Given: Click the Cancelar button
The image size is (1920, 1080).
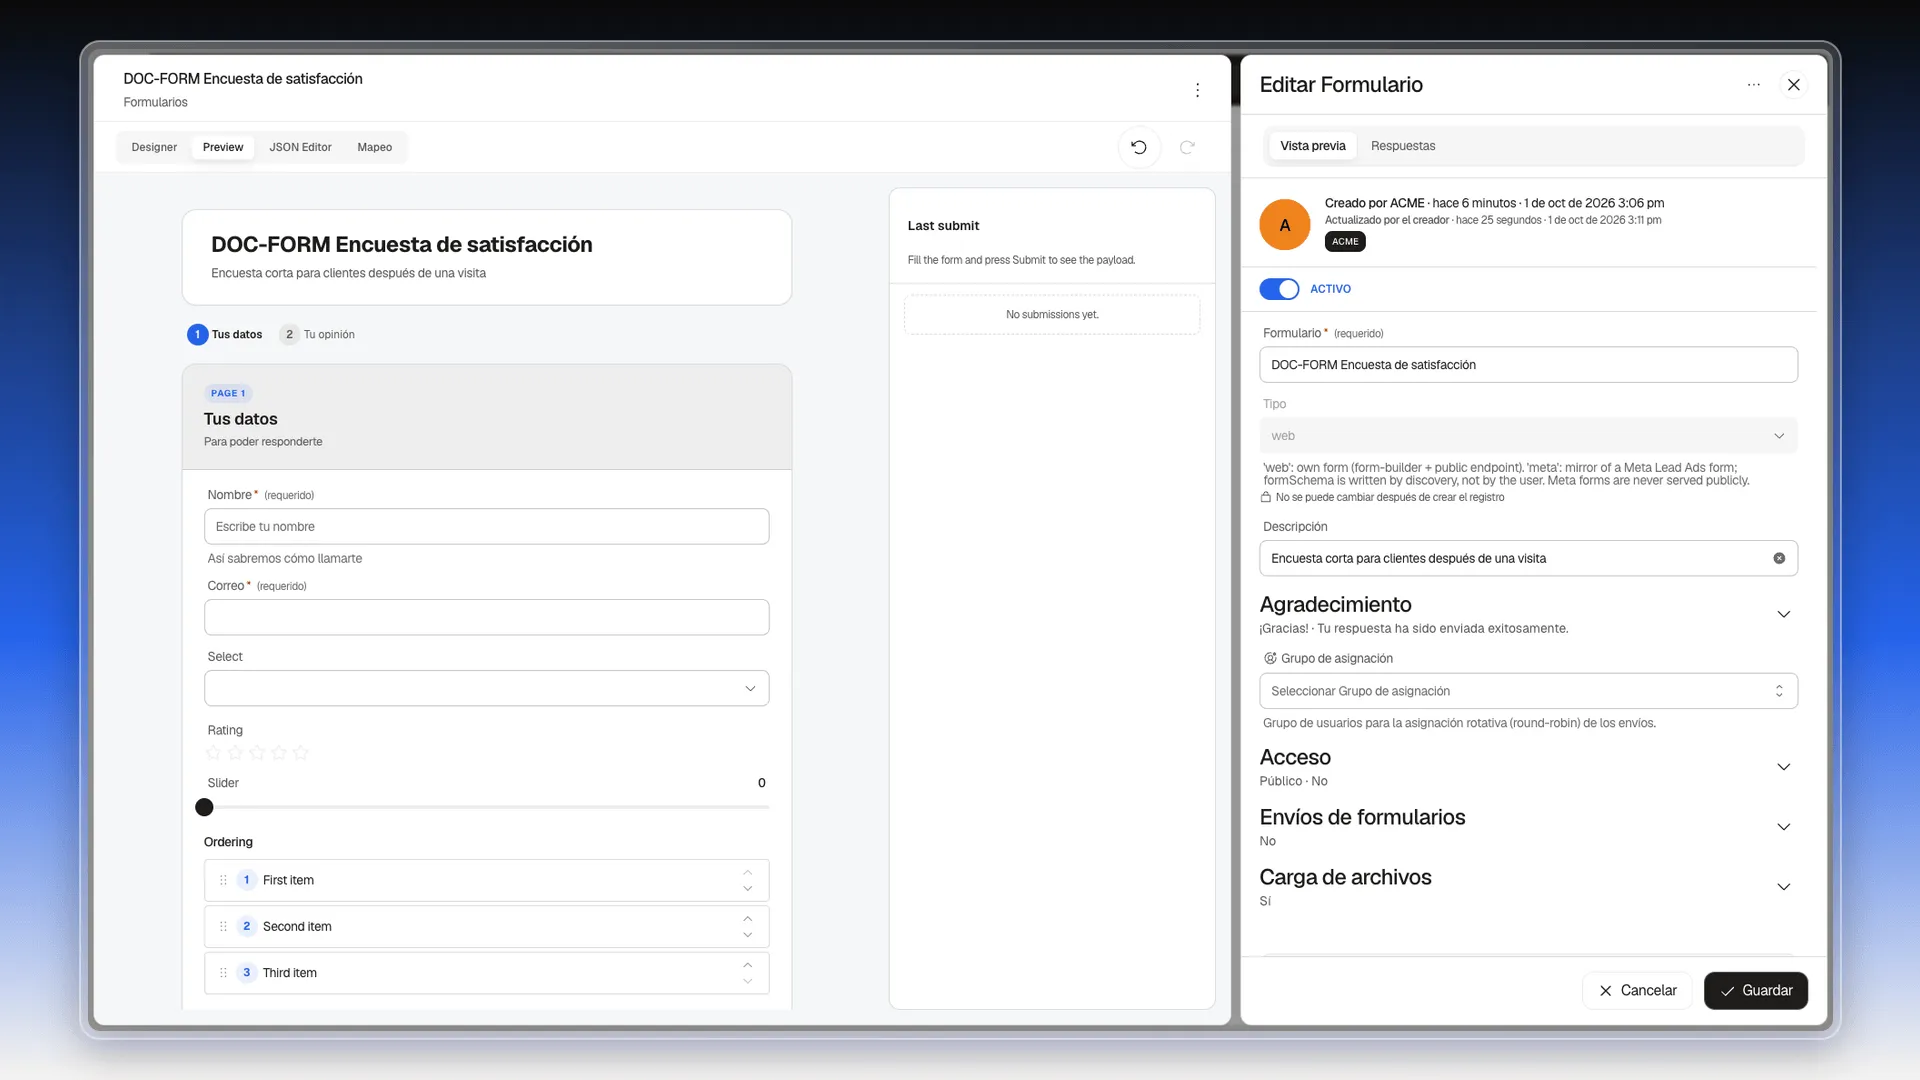Looking at the screenshot, I should point(1637,990).
